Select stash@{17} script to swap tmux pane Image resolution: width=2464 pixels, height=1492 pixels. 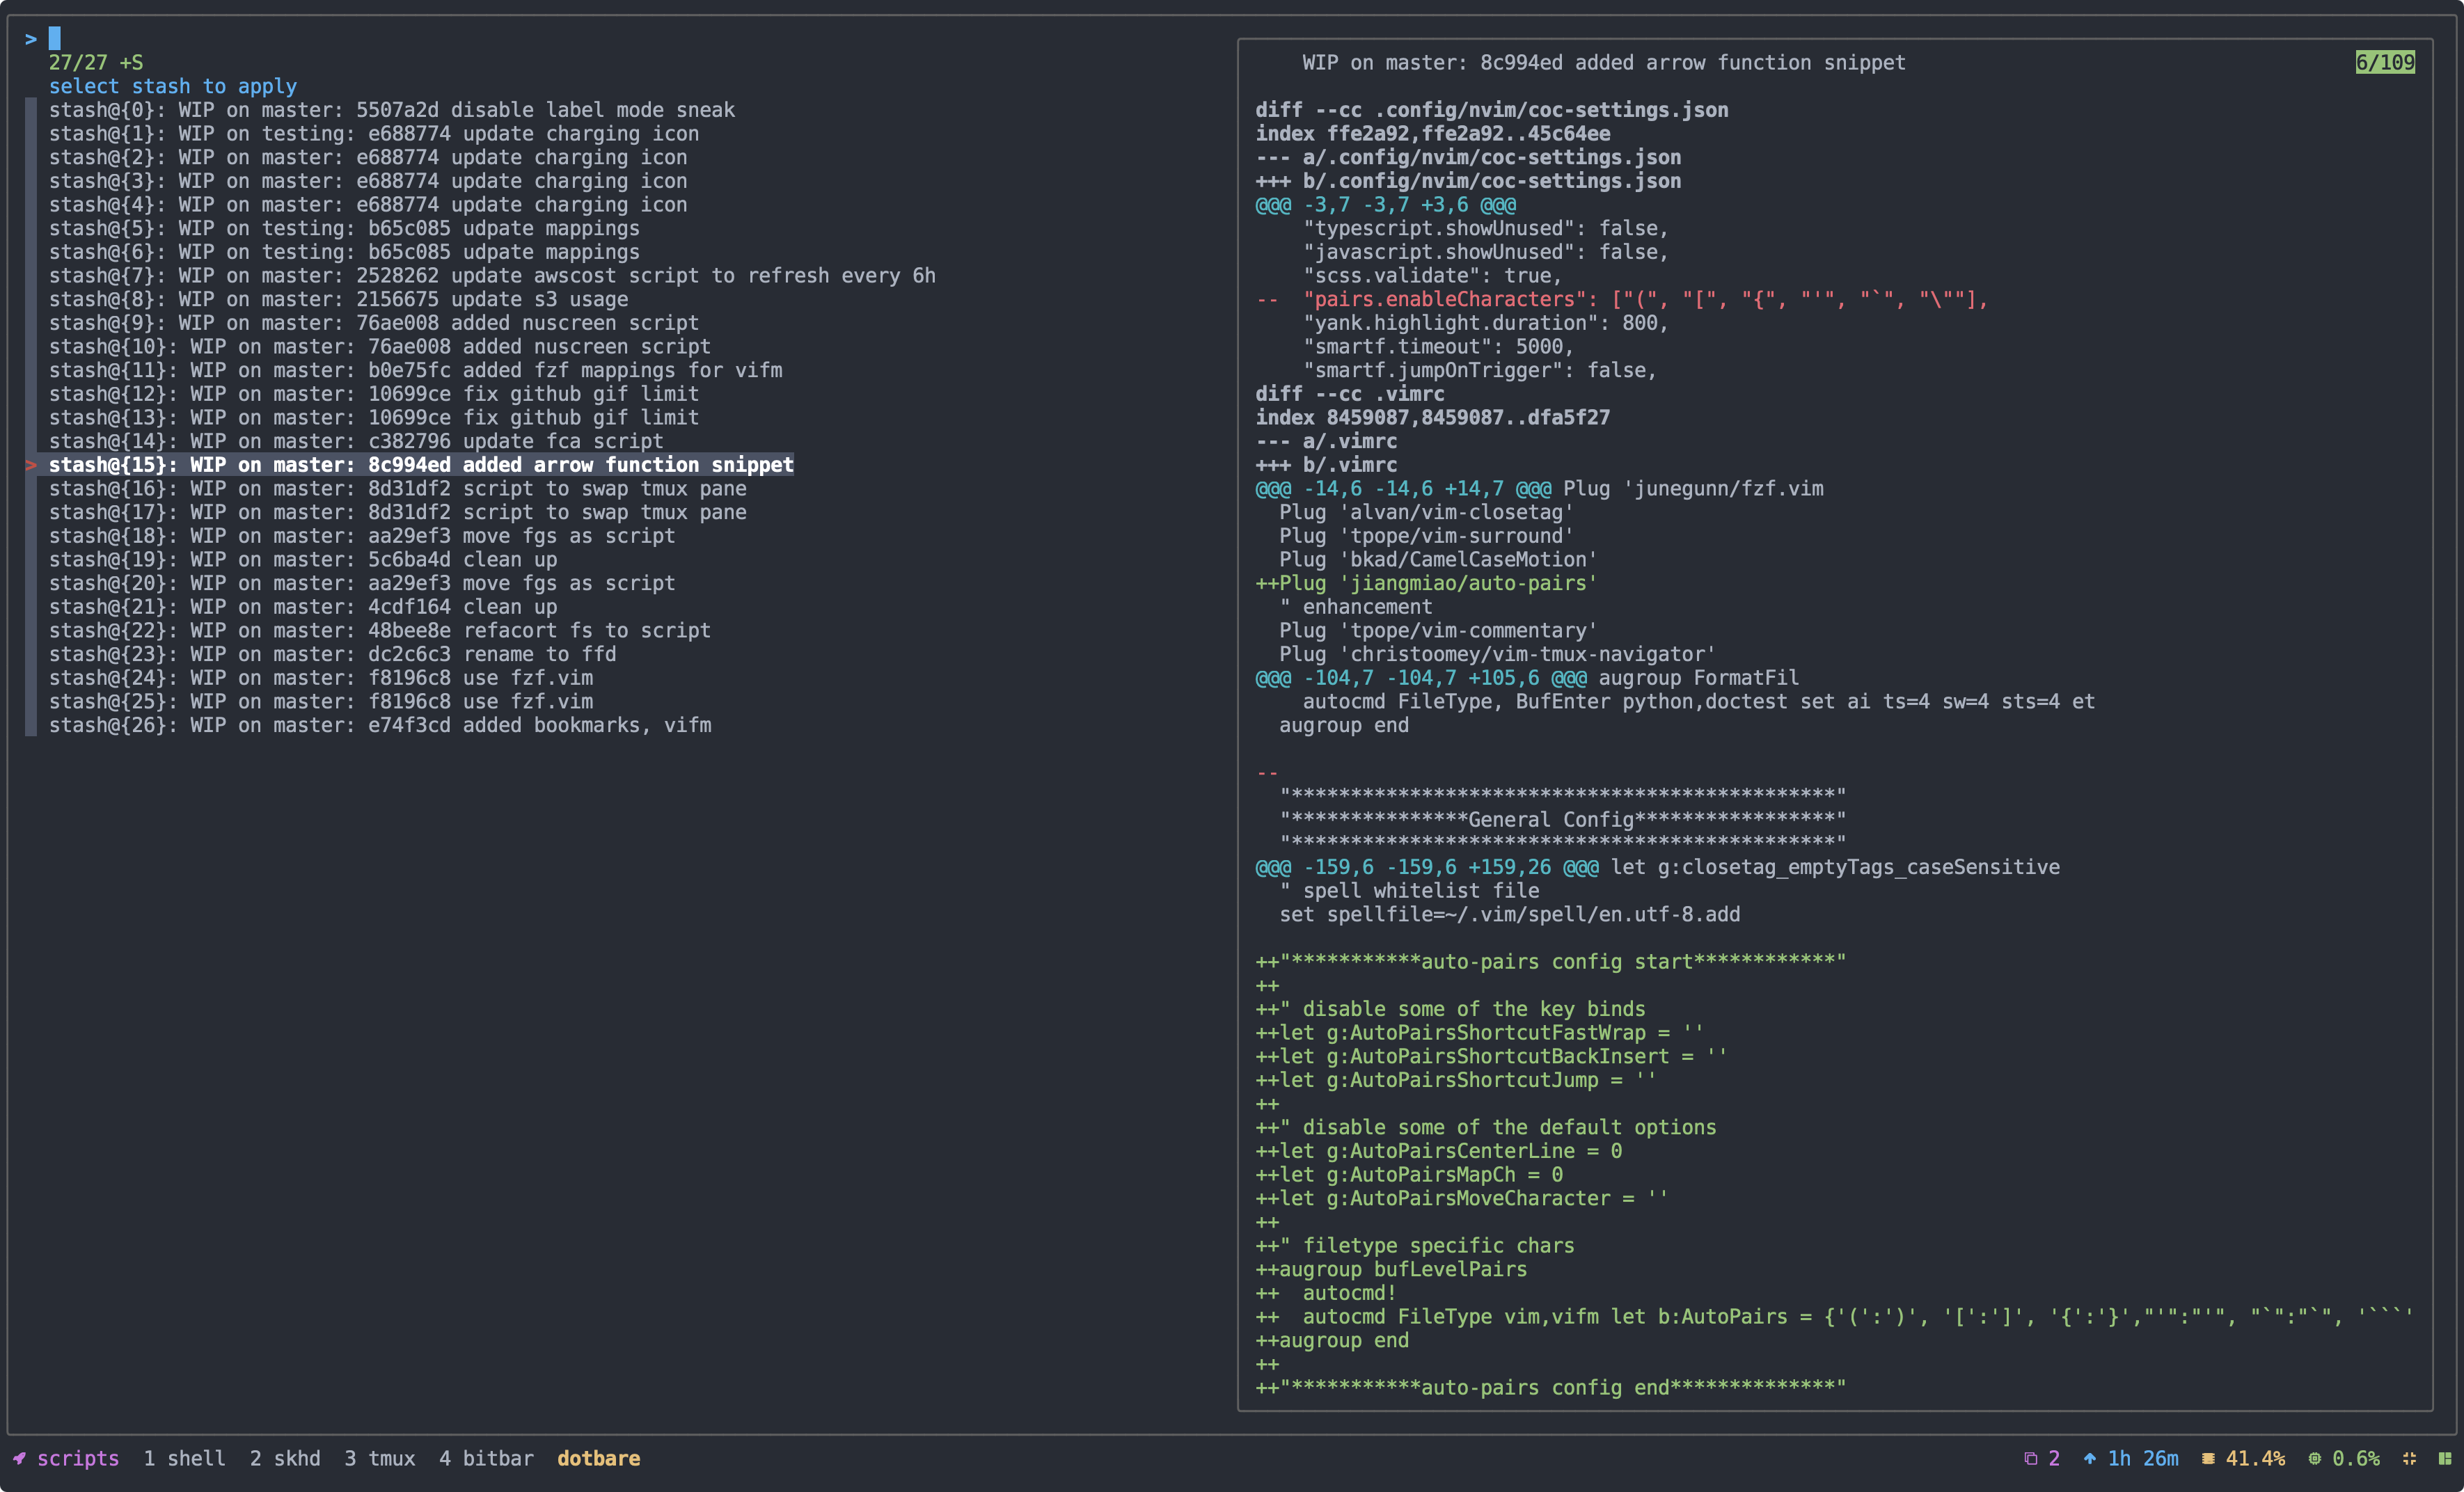click(398, 512)
